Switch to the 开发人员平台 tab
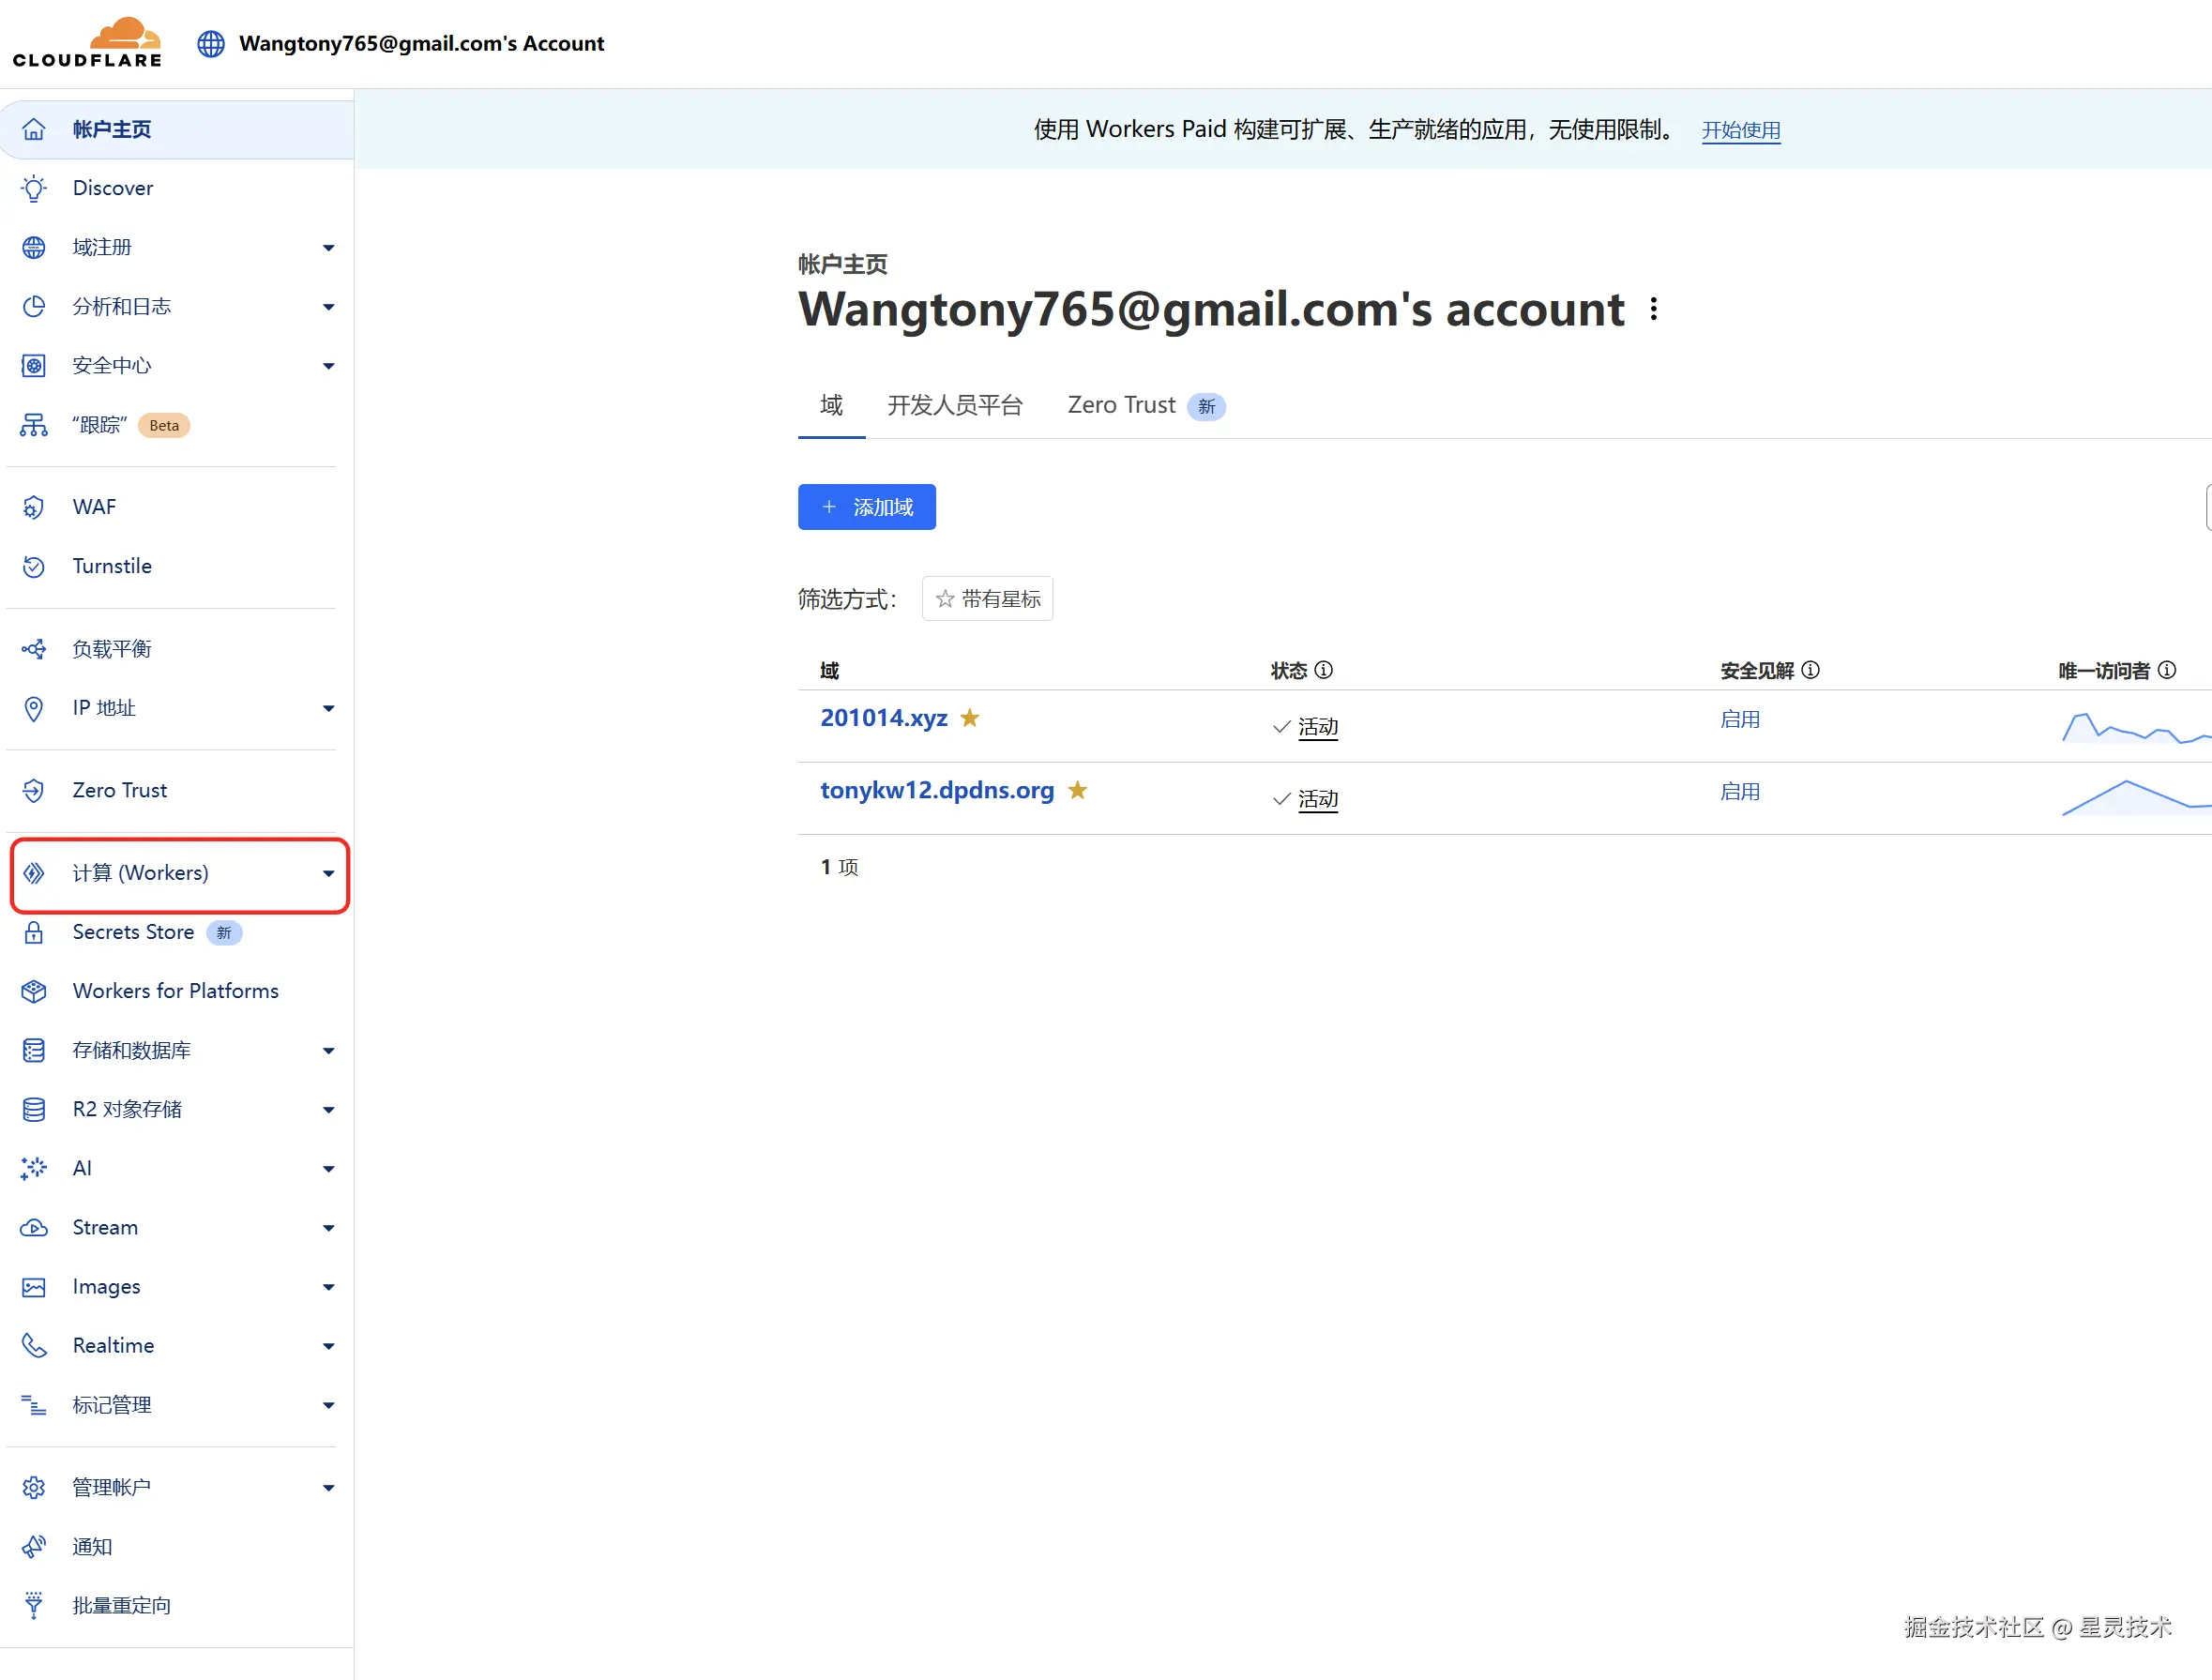 [x=954, y=405]
